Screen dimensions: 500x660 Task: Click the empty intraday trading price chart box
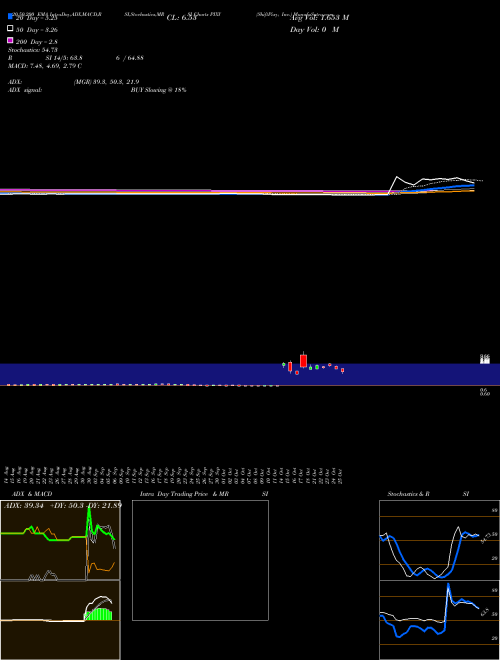pos(200,560)
